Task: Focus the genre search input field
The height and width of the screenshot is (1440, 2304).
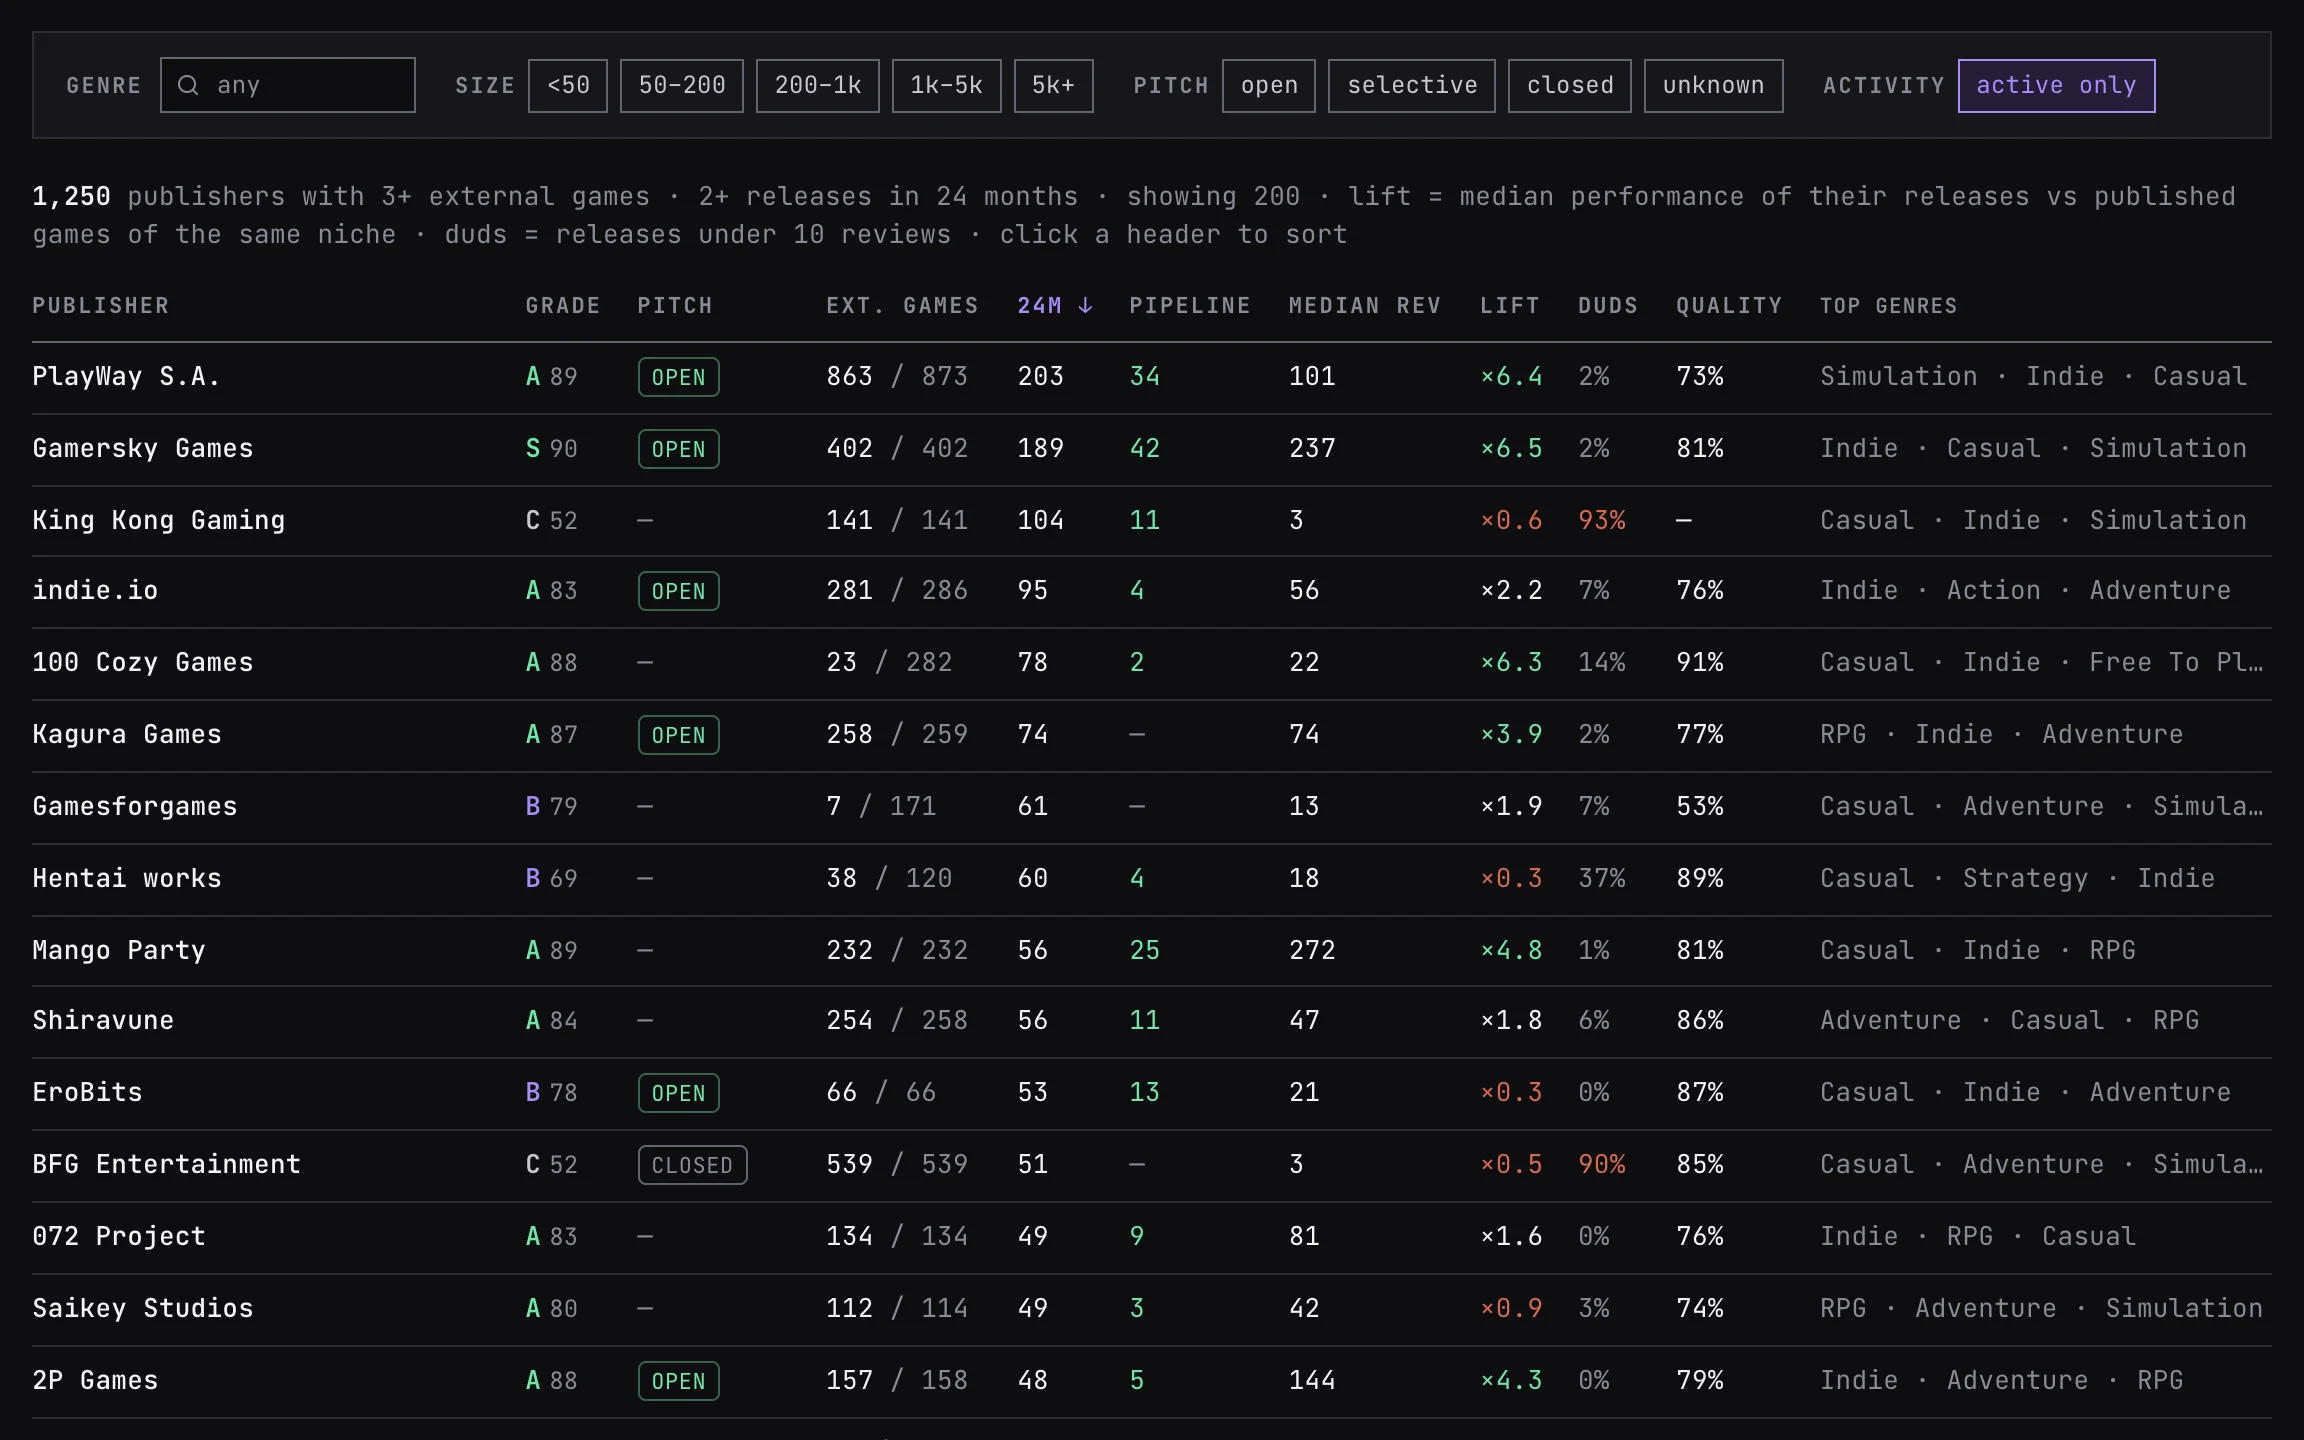Action: [x=288, y=85]
